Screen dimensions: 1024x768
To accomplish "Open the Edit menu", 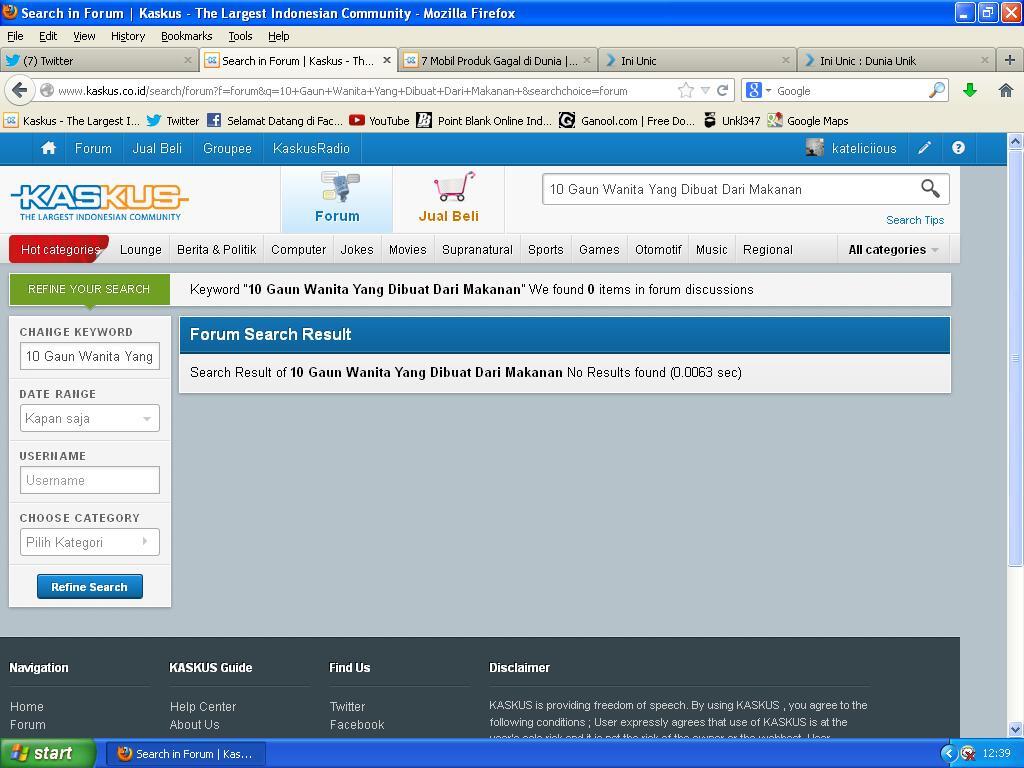I will (48, 36).
